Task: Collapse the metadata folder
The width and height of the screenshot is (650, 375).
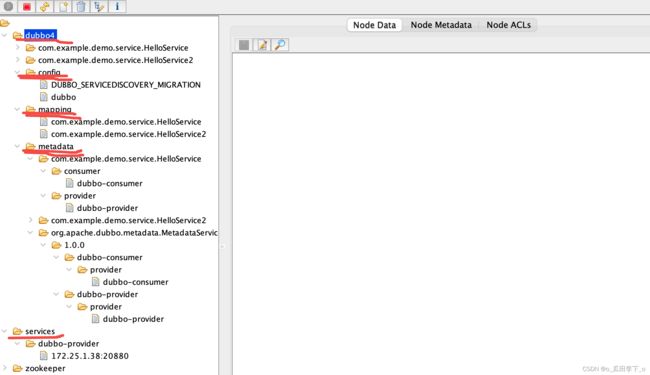Action: (x=17, y=146)
